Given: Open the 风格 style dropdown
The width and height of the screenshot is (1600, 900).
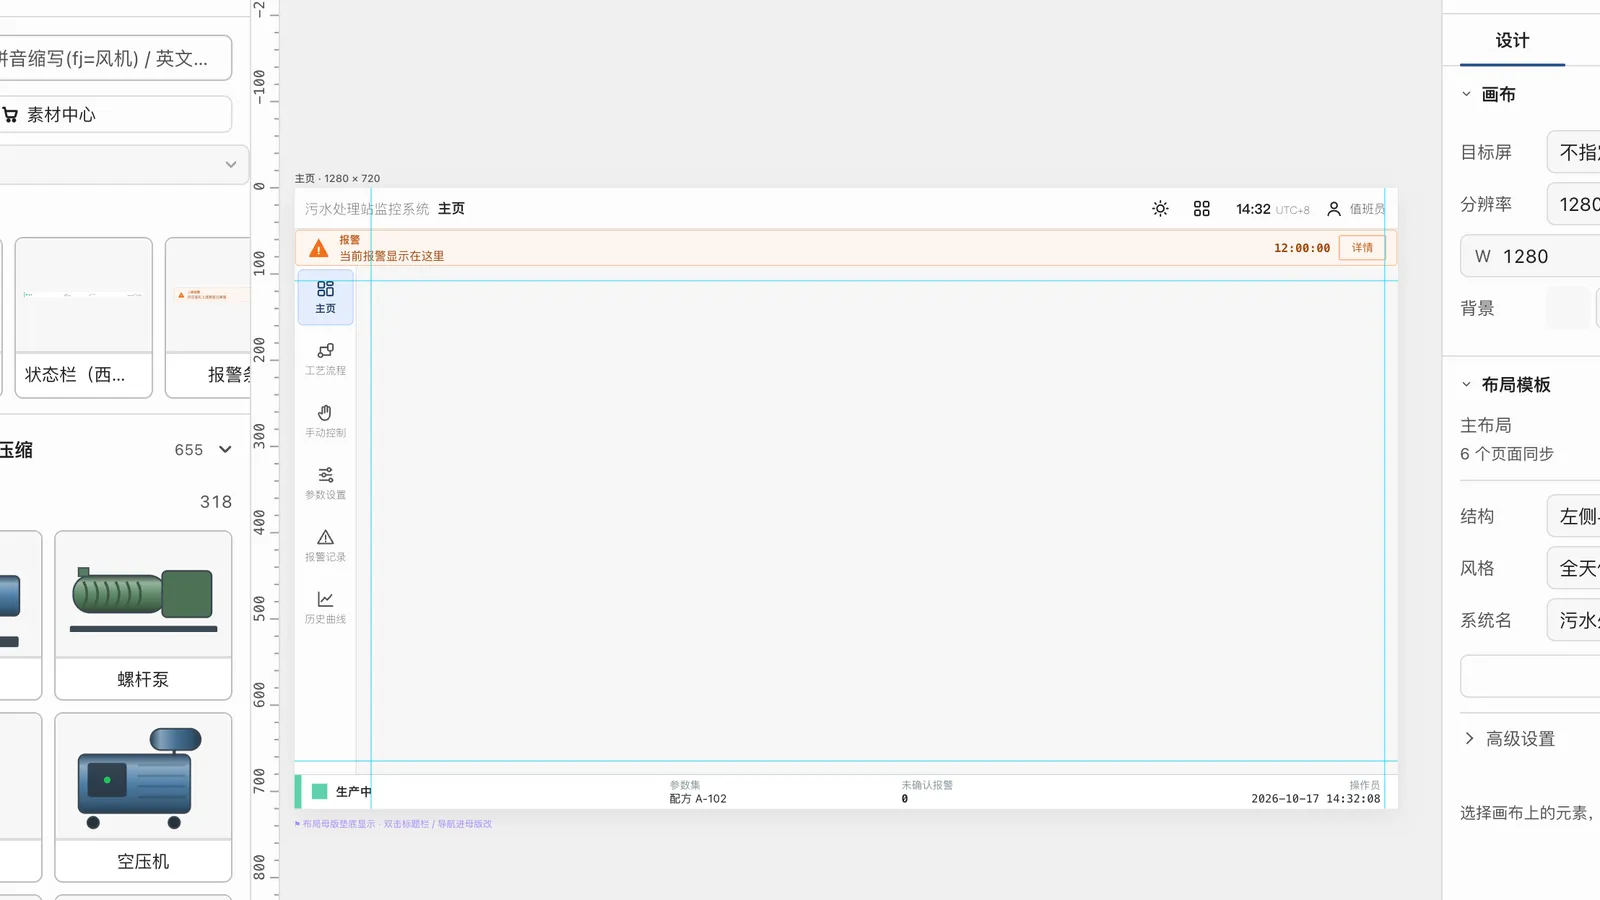Looking at the screenshot, I should (1574, 568).
